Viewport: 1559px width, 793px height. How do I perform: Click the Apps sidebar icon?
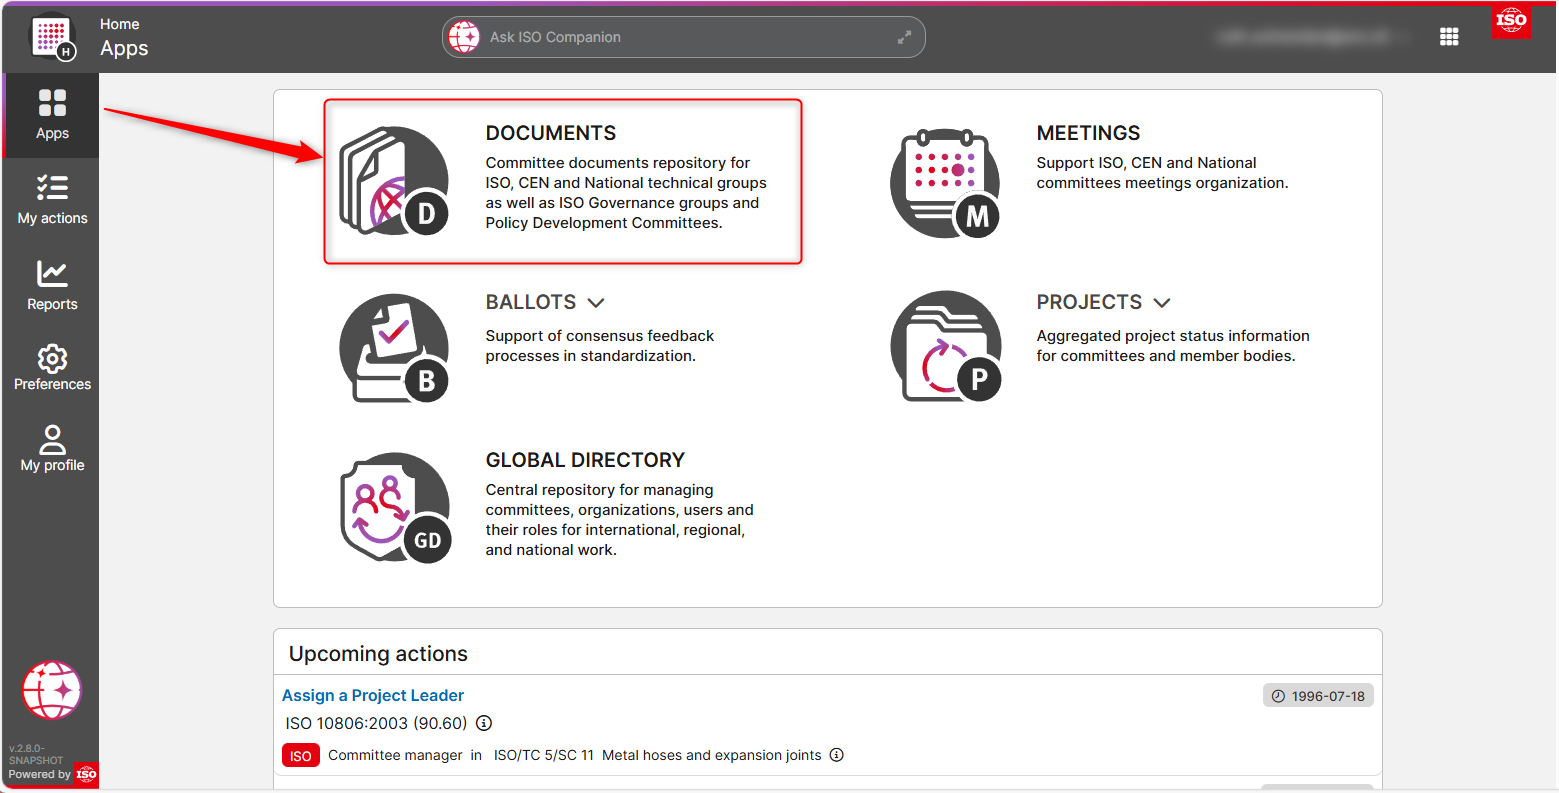coord(52,115)
